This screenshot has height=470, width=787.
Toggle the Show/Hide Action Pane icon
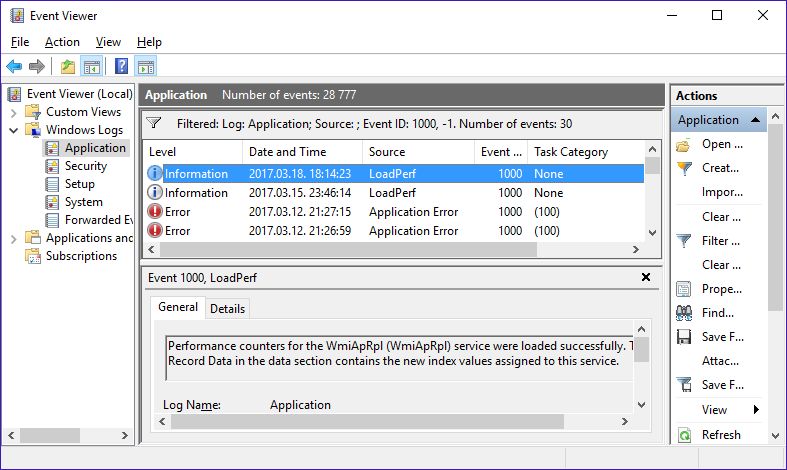click(145, 67)
